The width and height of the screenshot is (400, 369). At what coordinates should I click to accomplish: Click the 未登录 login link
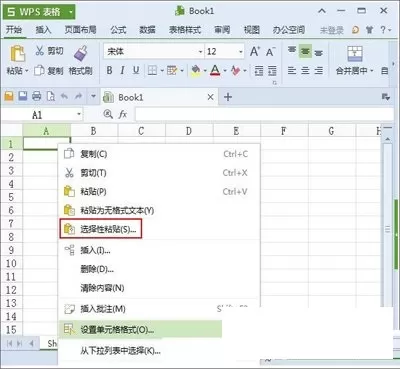click(x=331, y=30)
